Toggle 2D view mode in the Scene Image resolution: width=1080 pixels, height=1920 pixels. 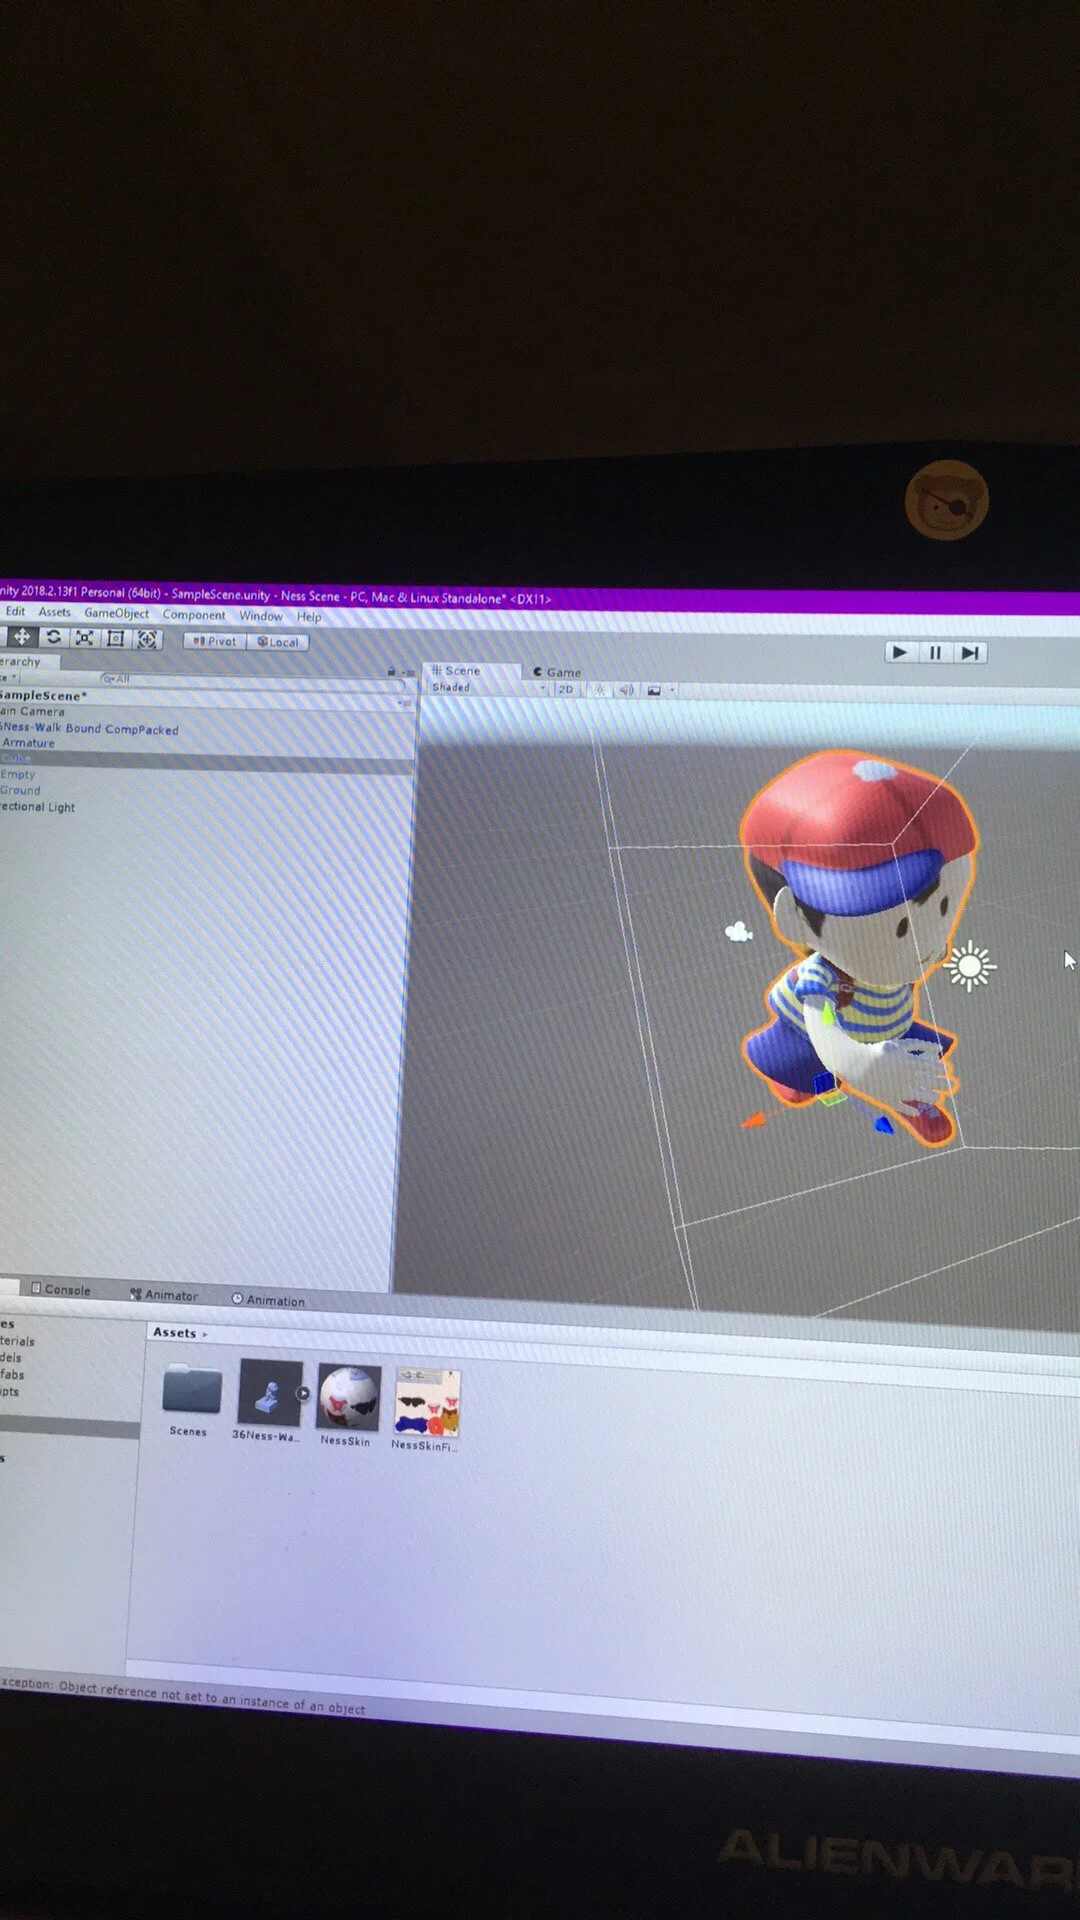pos(565,689)
